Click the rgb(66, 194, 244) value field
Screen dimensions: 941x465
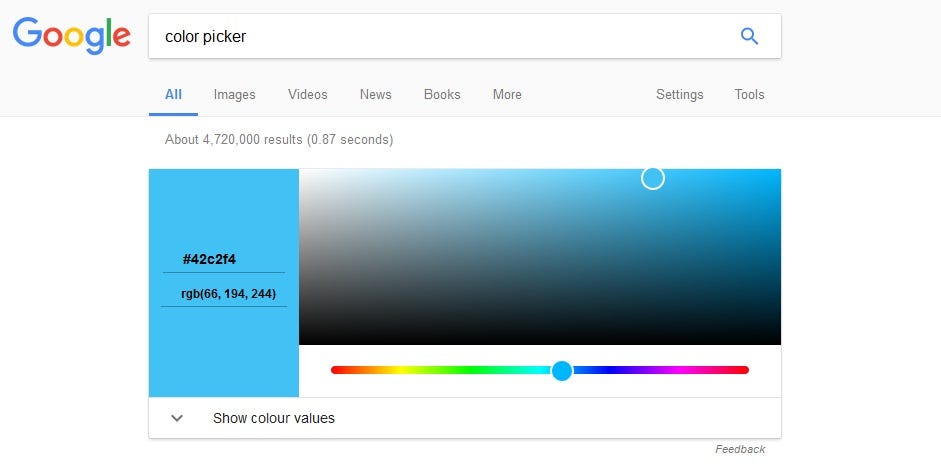pyautogui.click(x=224, y=295)
